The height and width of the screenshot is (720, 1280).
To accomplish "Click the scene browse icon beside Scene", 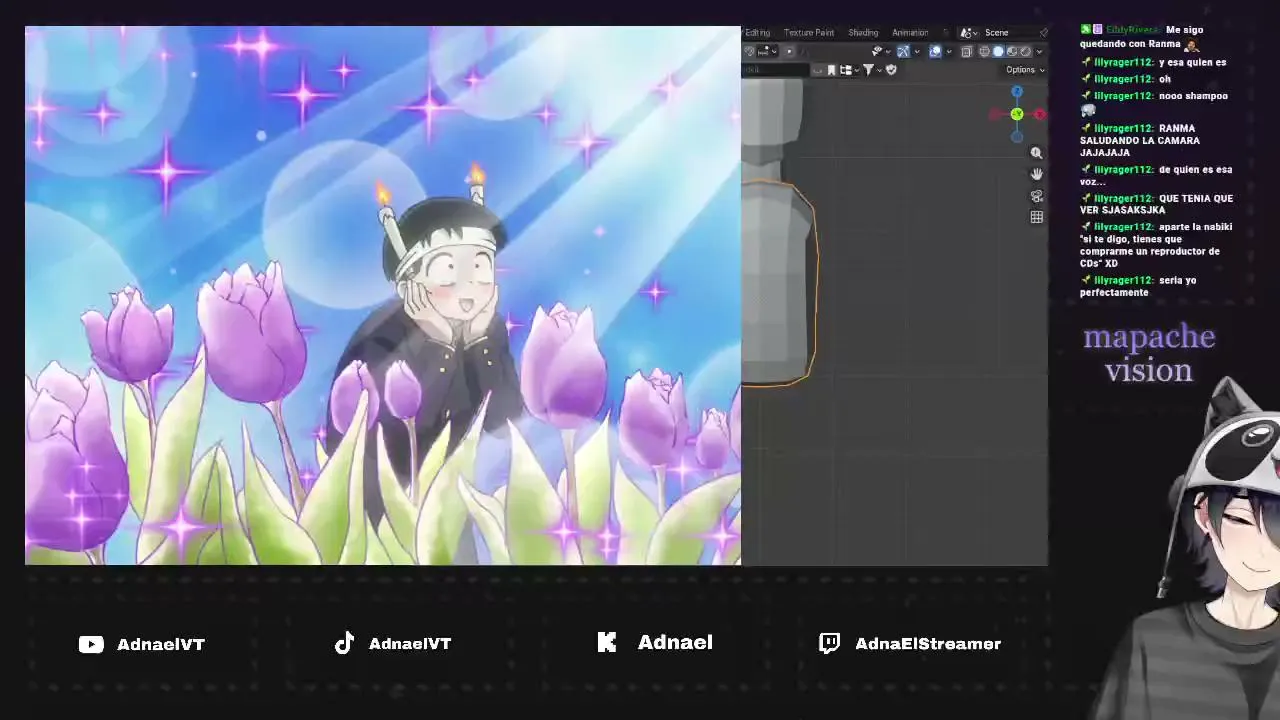I will [x=965, y=33].
